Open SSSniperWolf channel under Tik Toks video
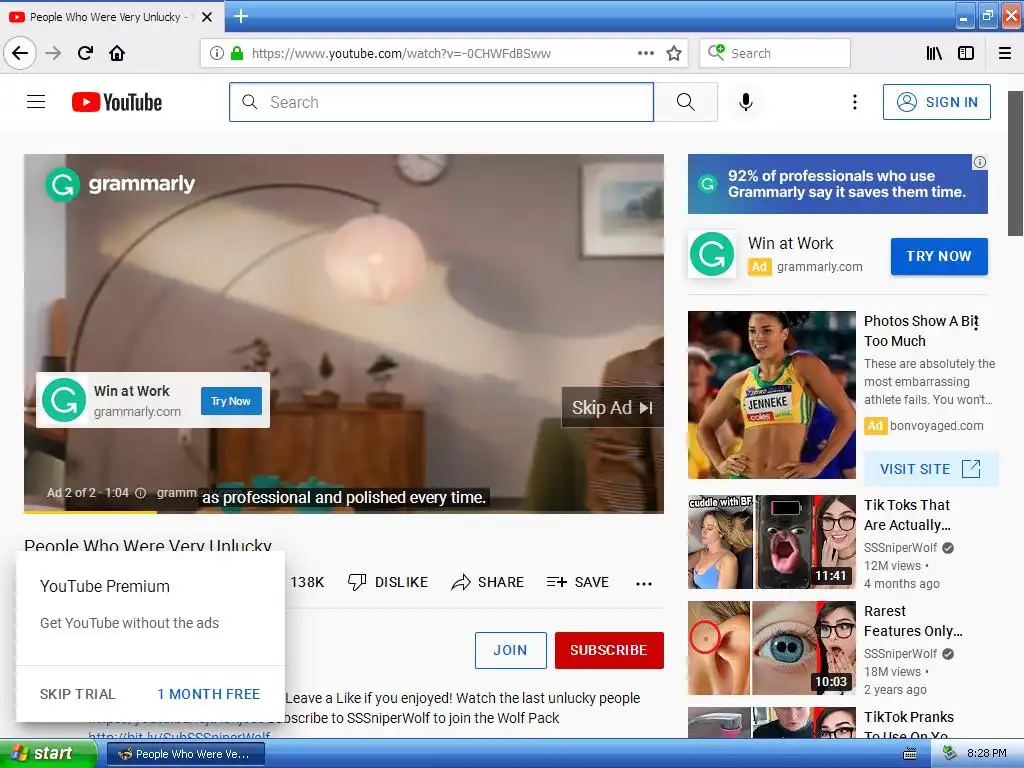The image size is (1024, 768). click(x=900, y=548)
